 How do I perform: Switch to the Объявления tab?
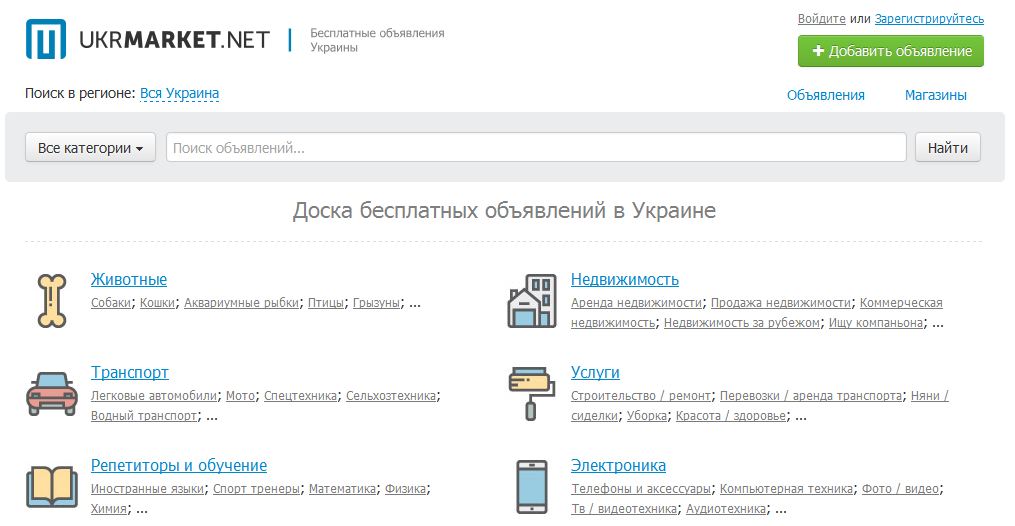825,96
